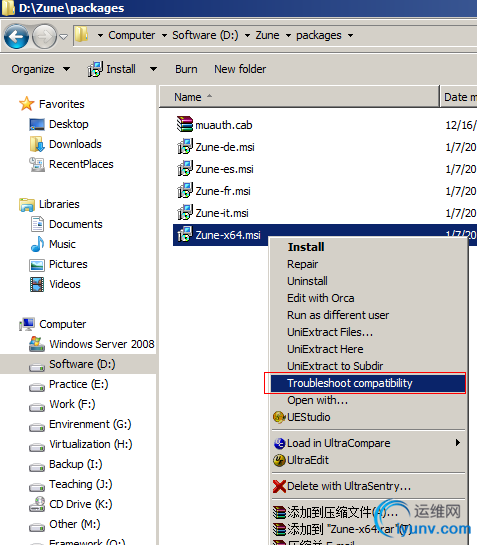
Task: Open the Pictures library icon
Action: coord(37,265)
